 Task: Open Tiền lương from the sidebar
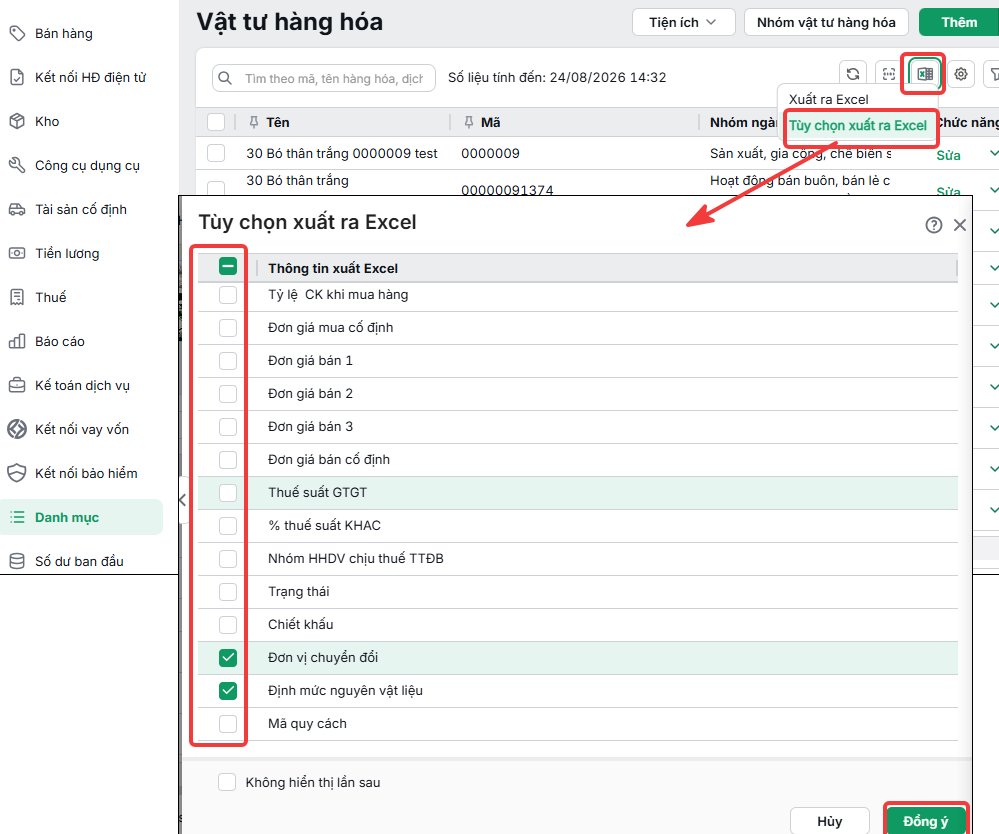point(67,254)
